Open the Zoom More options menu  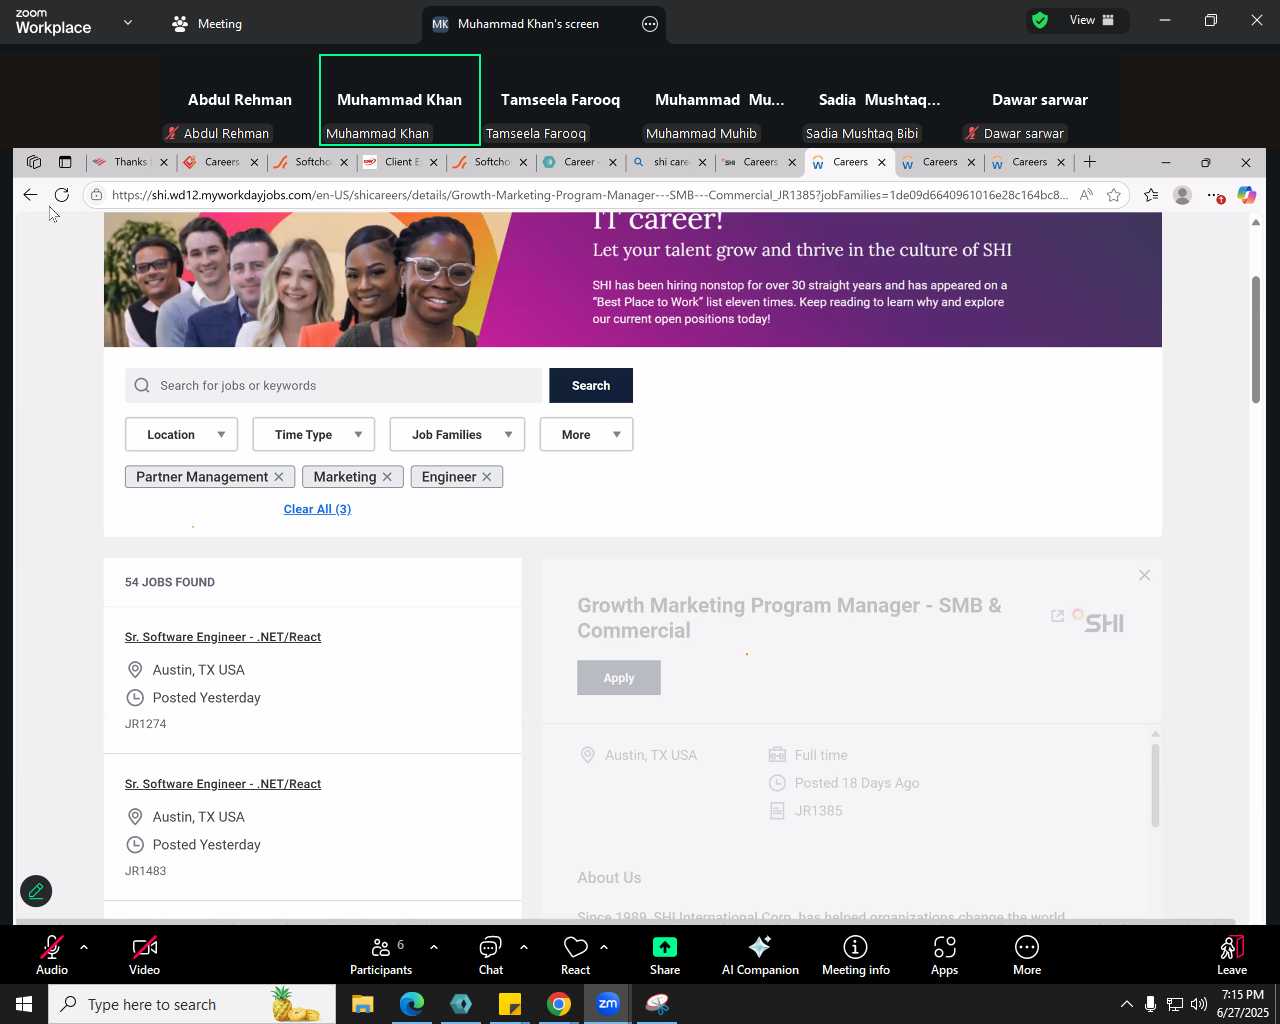click(x=1027, y=955)
